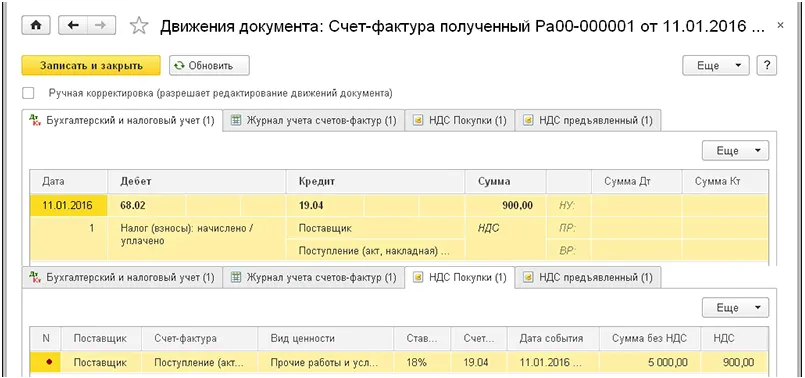The image size is (805, 378).
Task: Navigate forward with the right arrow
Action: pyautogui.click(x=101, y=25)
